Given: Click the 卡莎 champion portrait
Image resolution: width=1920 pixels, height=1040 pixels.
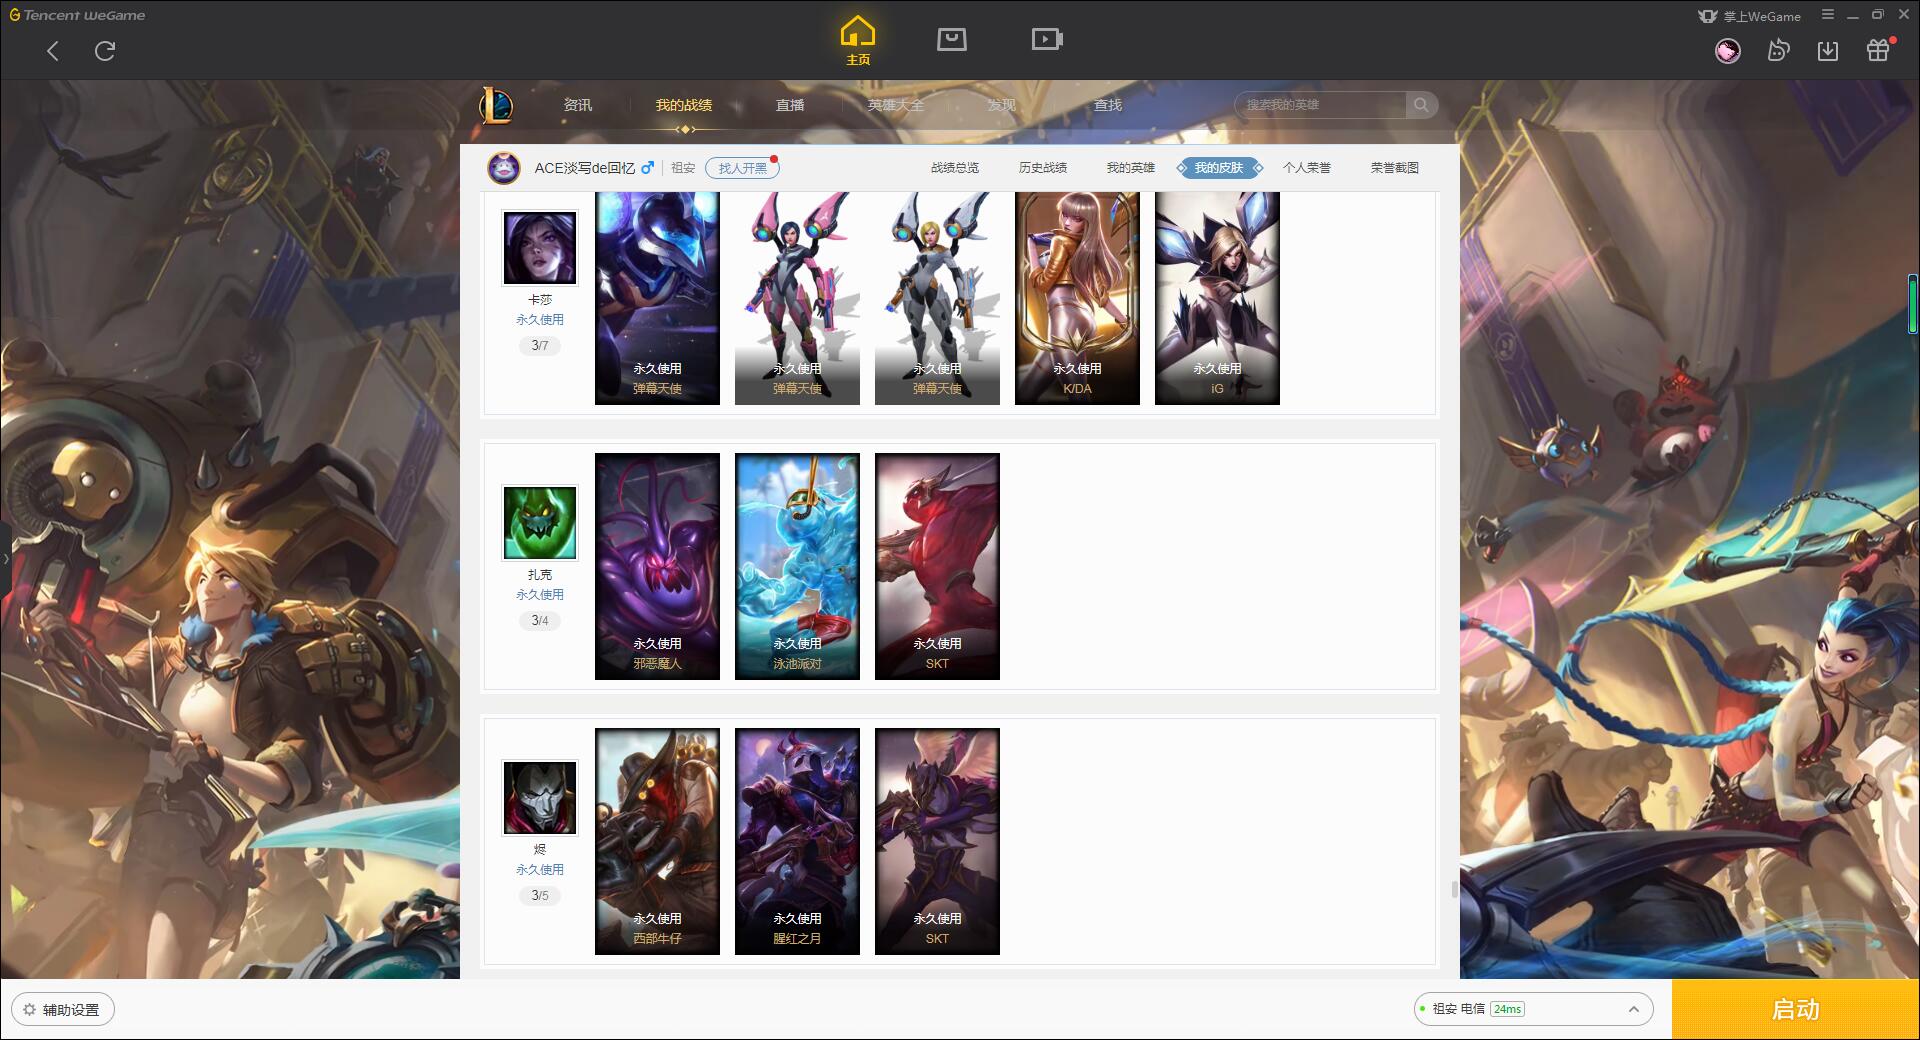Looking at the screenshot, I should pyautogui.click(x=540, y=248).
